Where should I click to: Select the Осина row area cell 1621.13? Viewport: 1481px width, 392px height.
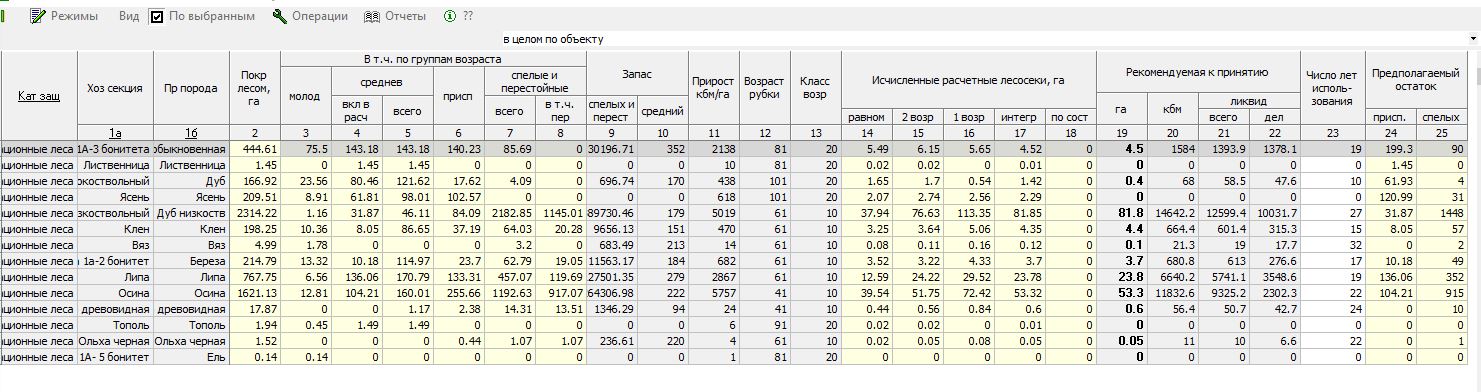[x=255, y=293]
